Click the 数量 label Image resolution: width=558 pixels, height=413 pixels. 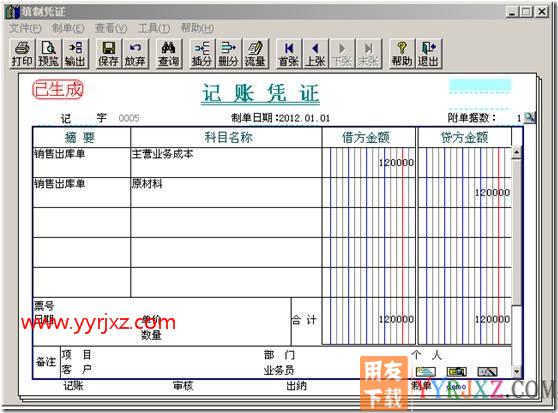pyautogui.click(x=151, y=335)
